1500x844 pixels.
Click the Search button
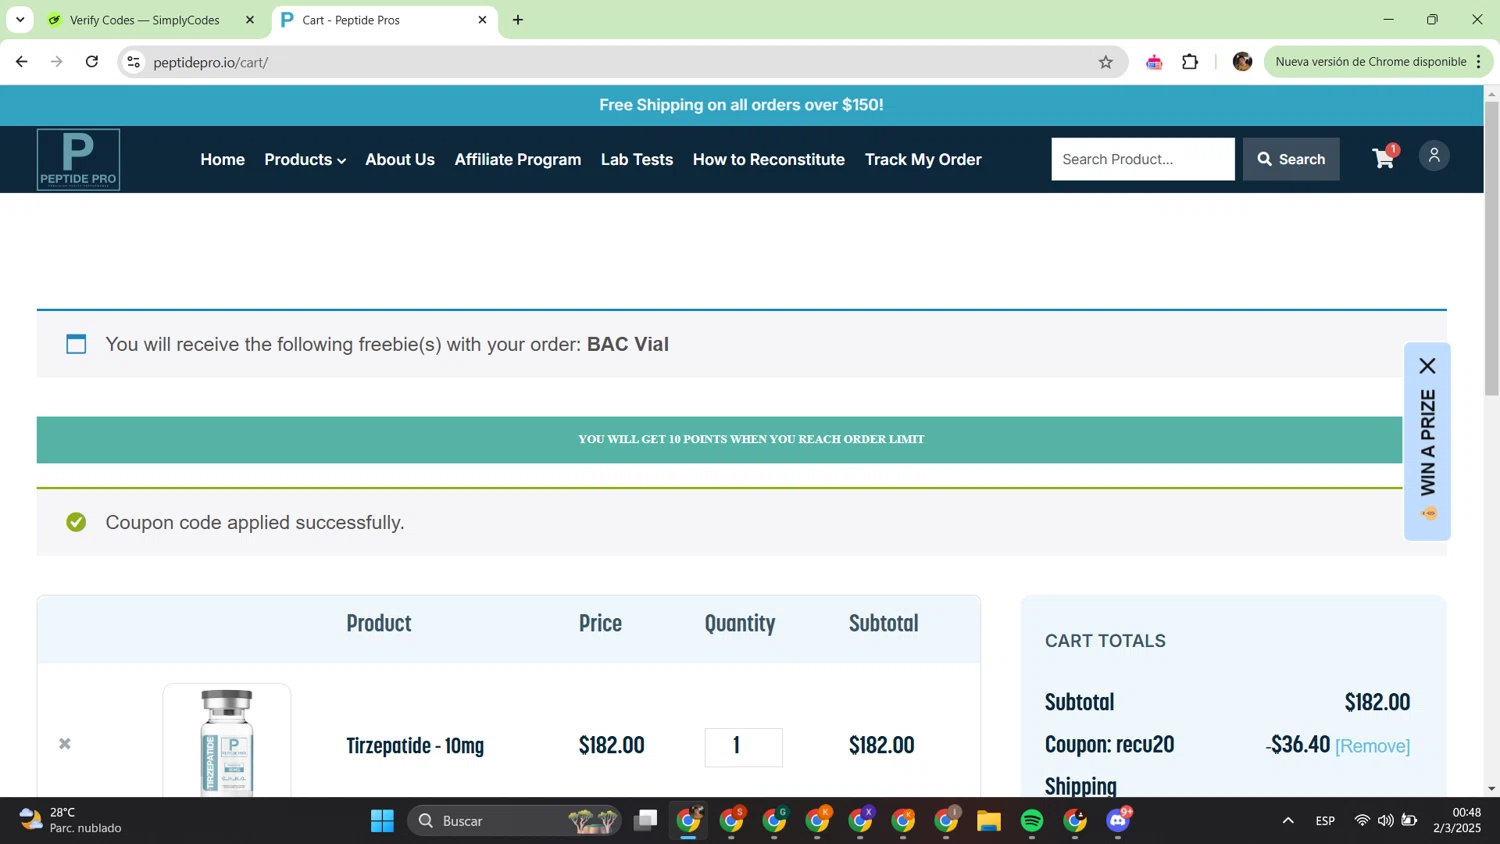pos(1291,159)
